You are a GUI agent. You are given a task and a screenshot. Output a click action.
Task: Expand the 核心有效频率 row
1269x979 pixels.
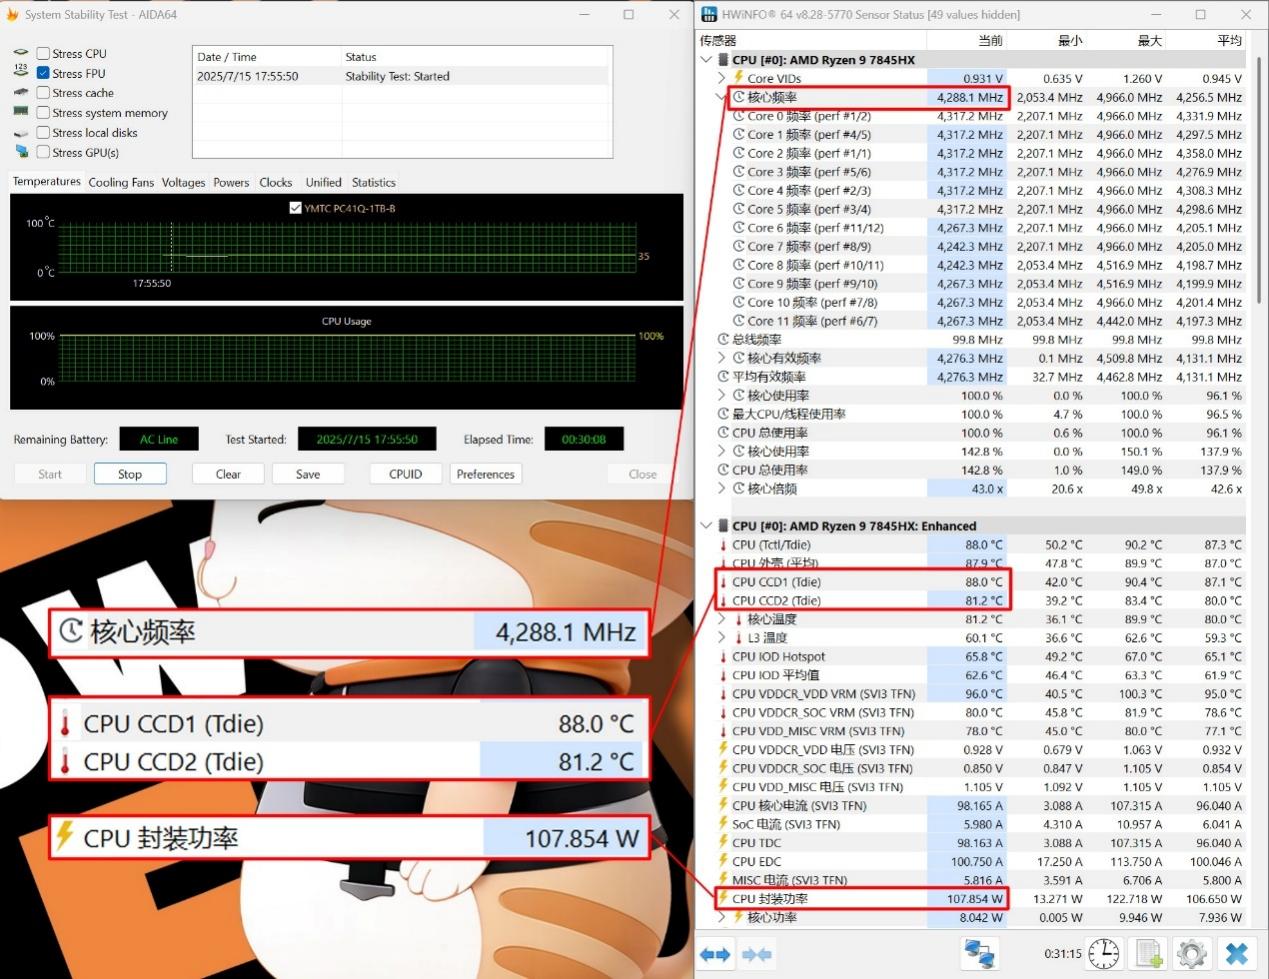tap(722, 358)
